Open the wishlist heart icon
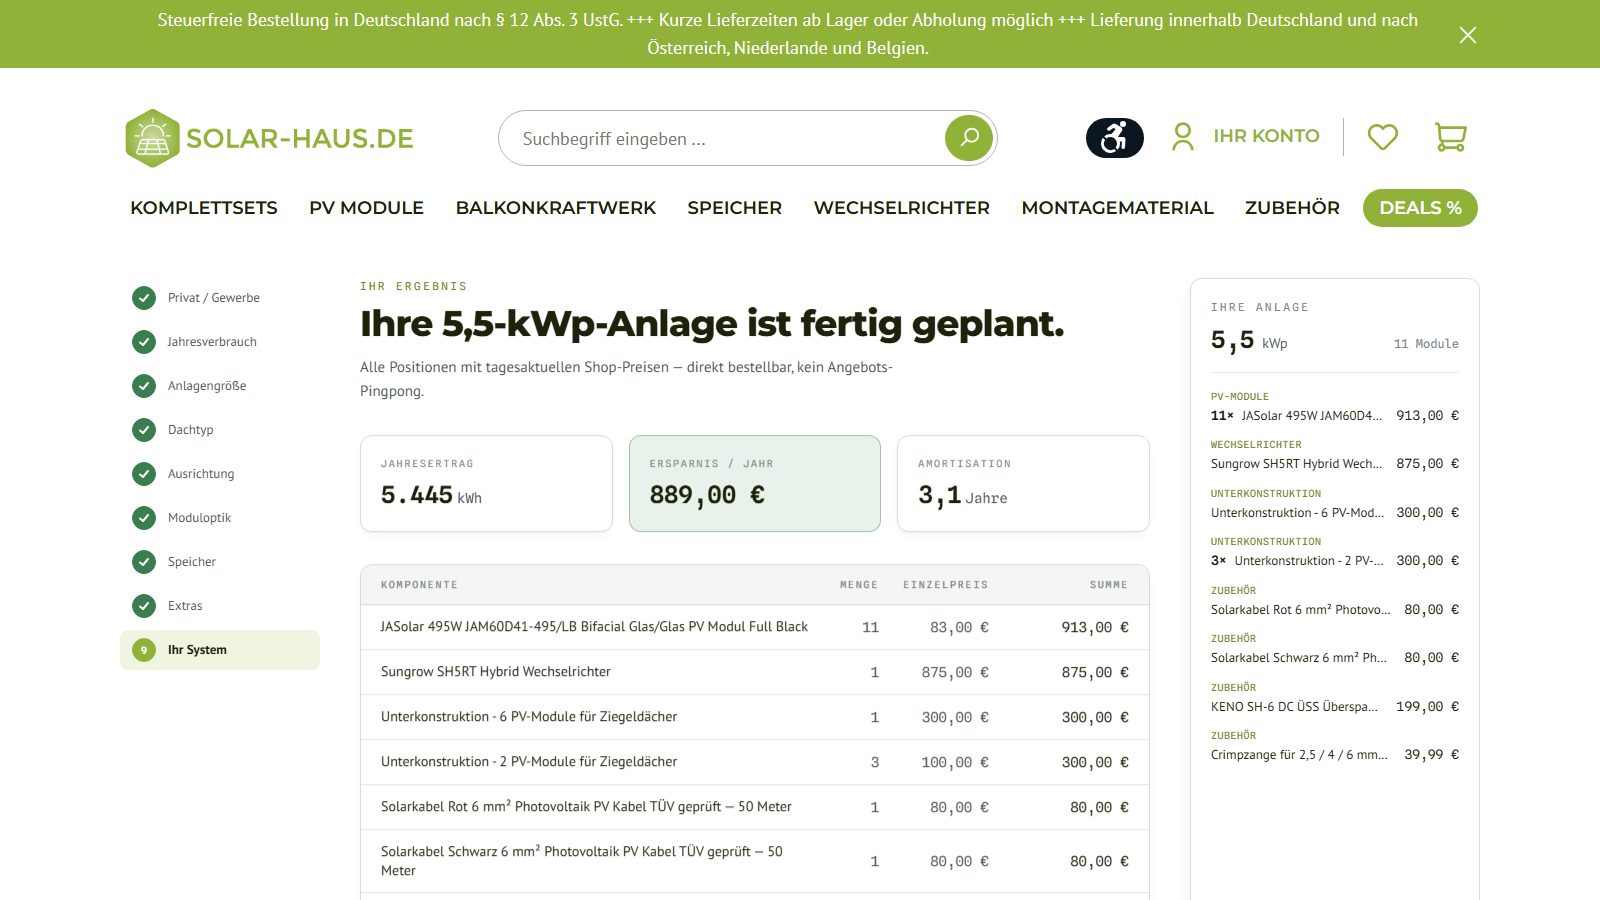Image resolution: width=1600 pixels, height=900 pixels. (x=1382, y=136)
